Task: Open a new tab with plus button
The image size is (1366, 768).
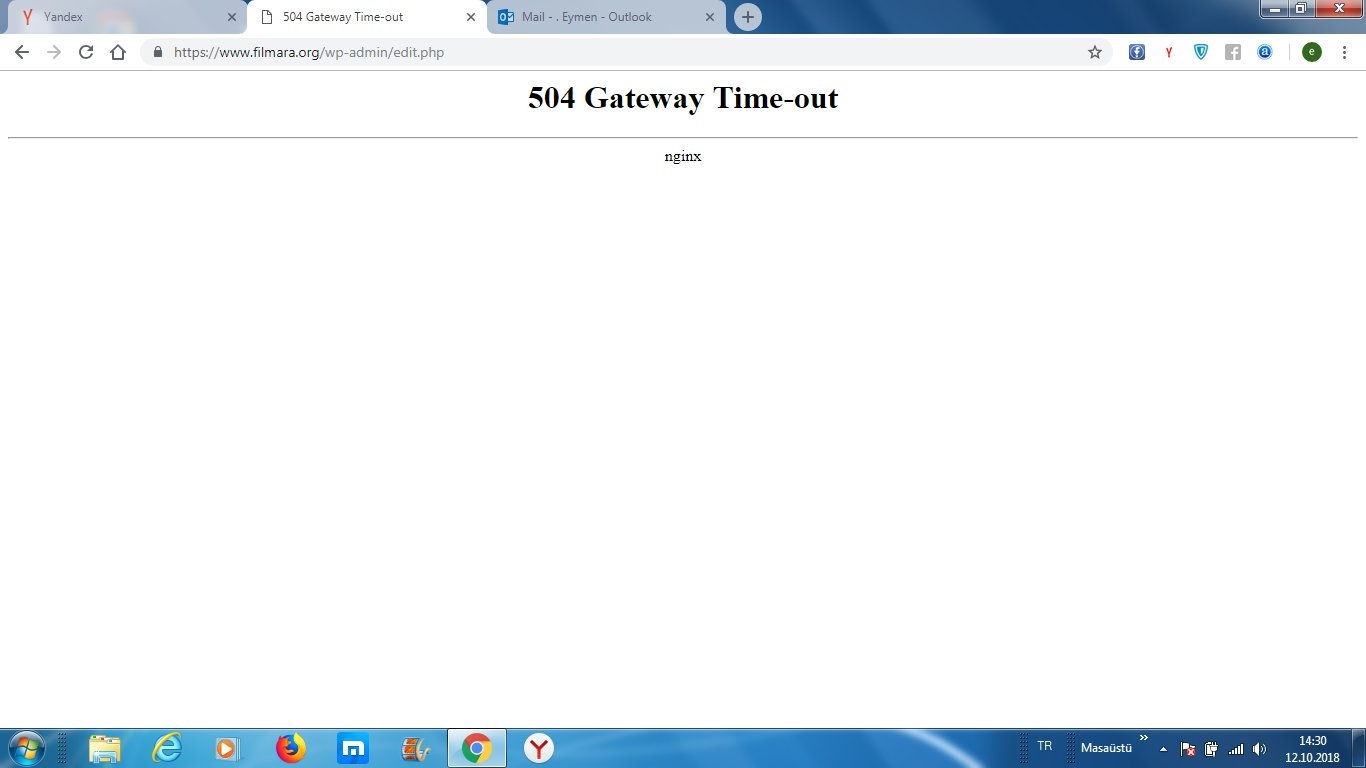Action: point(748,17)
